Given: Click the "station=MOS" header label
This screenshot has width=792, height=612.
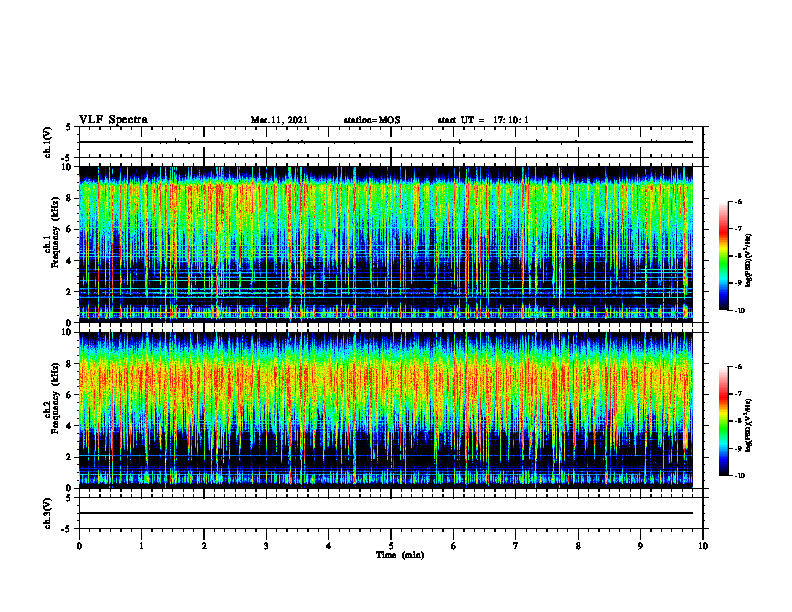Looking at the screenshot, I should pyautogui.click(x=372, y=120).
